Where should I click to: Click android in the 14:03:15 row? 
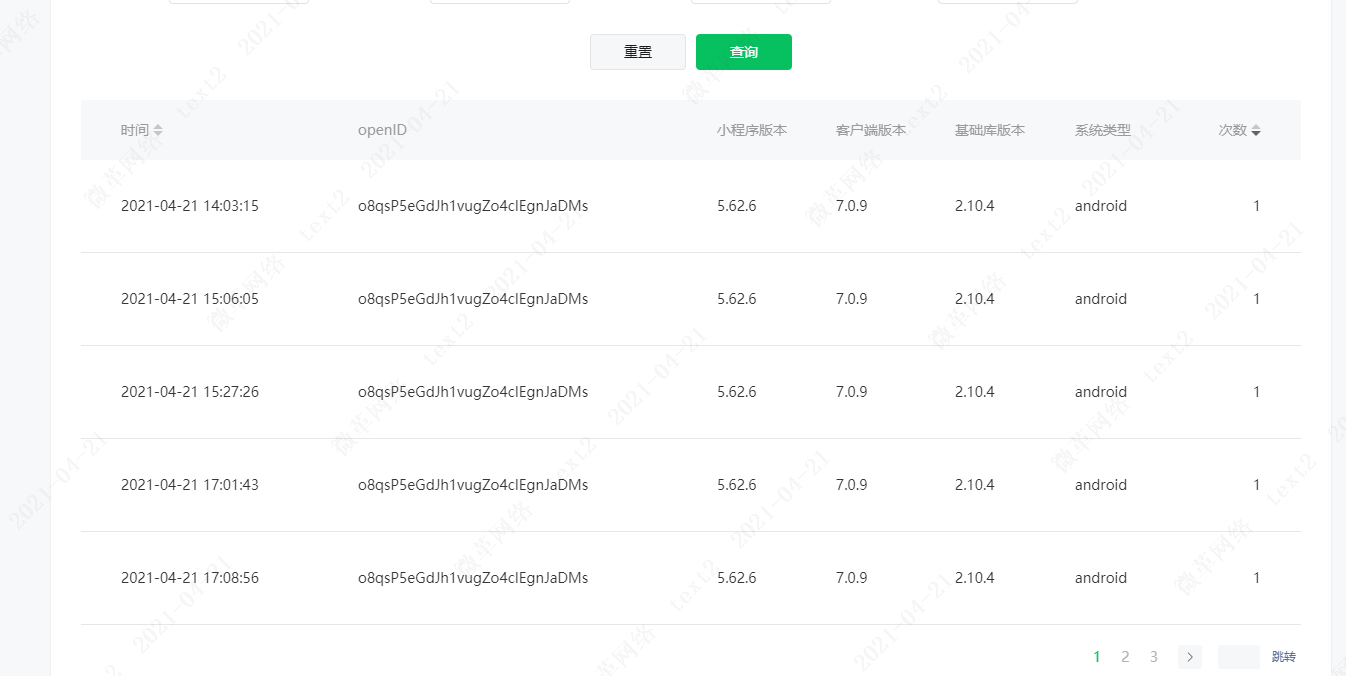[x=1101, y=206]
